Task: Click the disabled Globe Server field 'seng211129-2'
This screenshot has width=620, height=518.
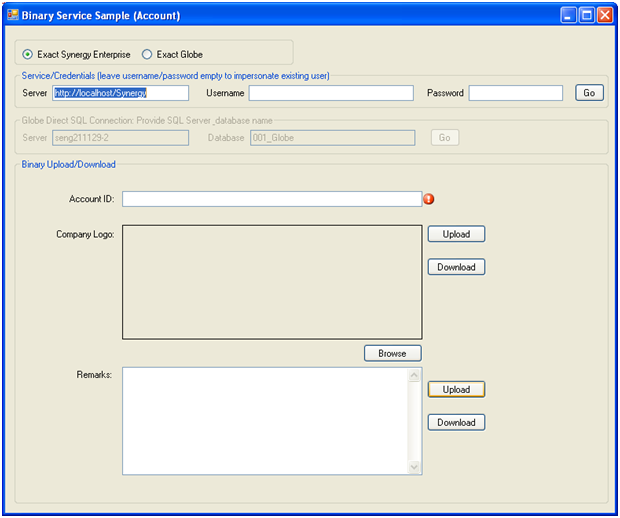Action: click(x=121, y=138)
